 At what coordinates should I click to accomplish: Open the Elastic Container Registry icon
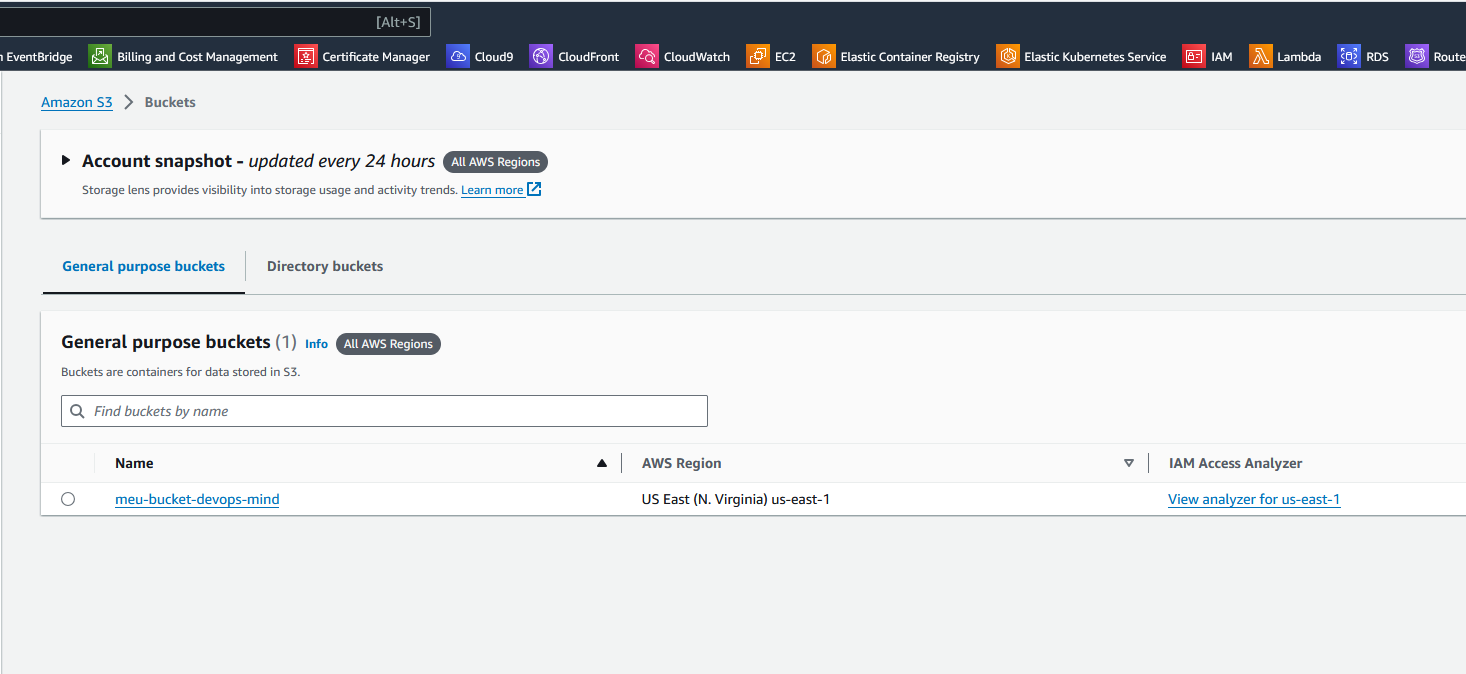[823, 56]
